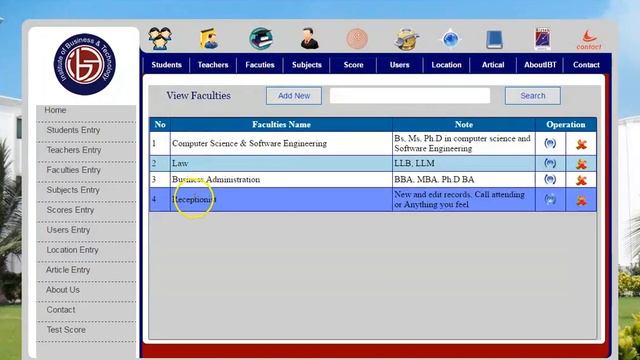Open Students Entry in the sidebar
This screenshot has width=640, height=360.
(73, 130)
